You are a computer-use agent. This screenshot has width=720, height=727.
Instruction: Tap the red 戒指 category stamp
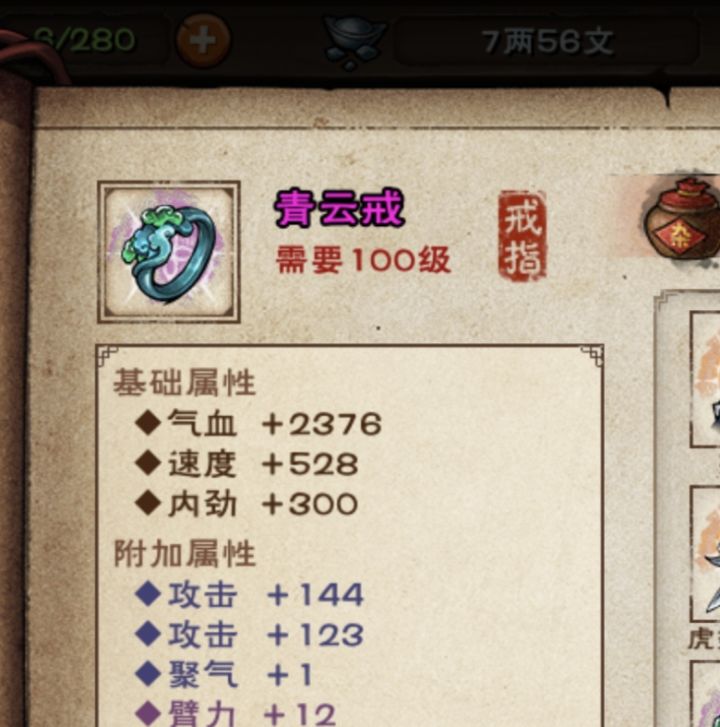[x=522, y=236]
